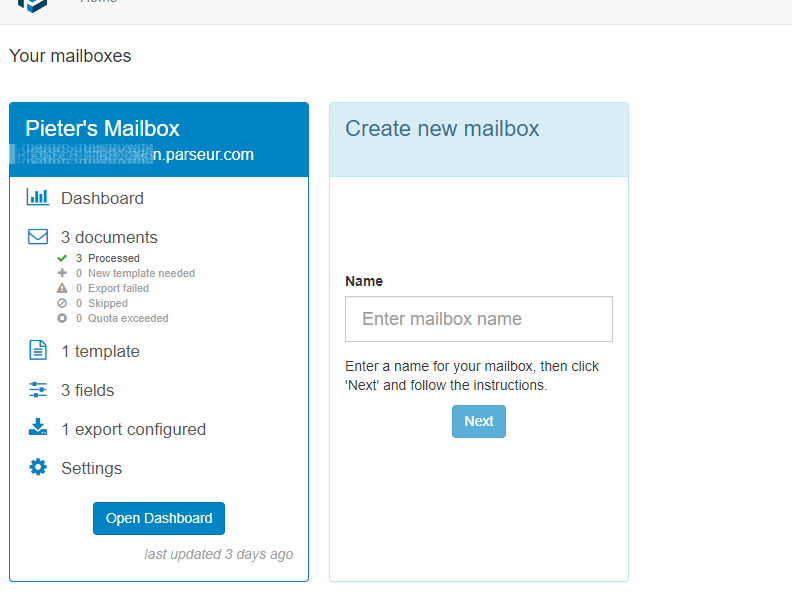Click the Your mailboxes heading
This screenshot has height=600, width=800.
[x=70, y=56]
